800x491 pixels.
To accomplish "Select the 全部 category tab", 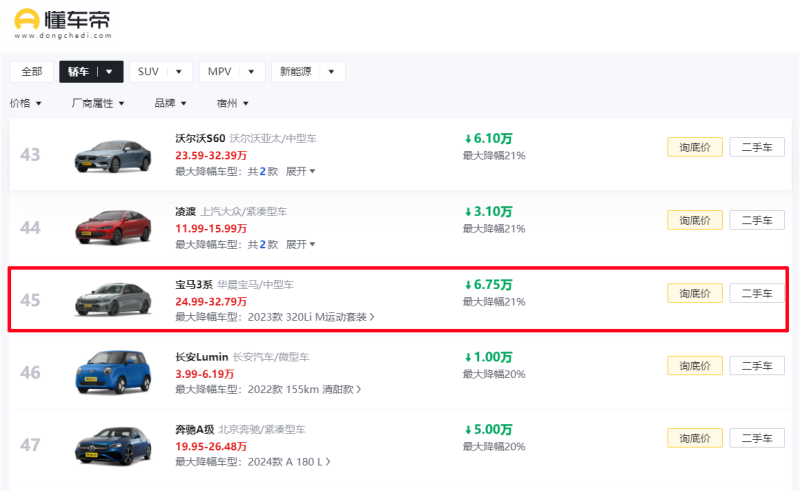I will (x=31, y=72).
